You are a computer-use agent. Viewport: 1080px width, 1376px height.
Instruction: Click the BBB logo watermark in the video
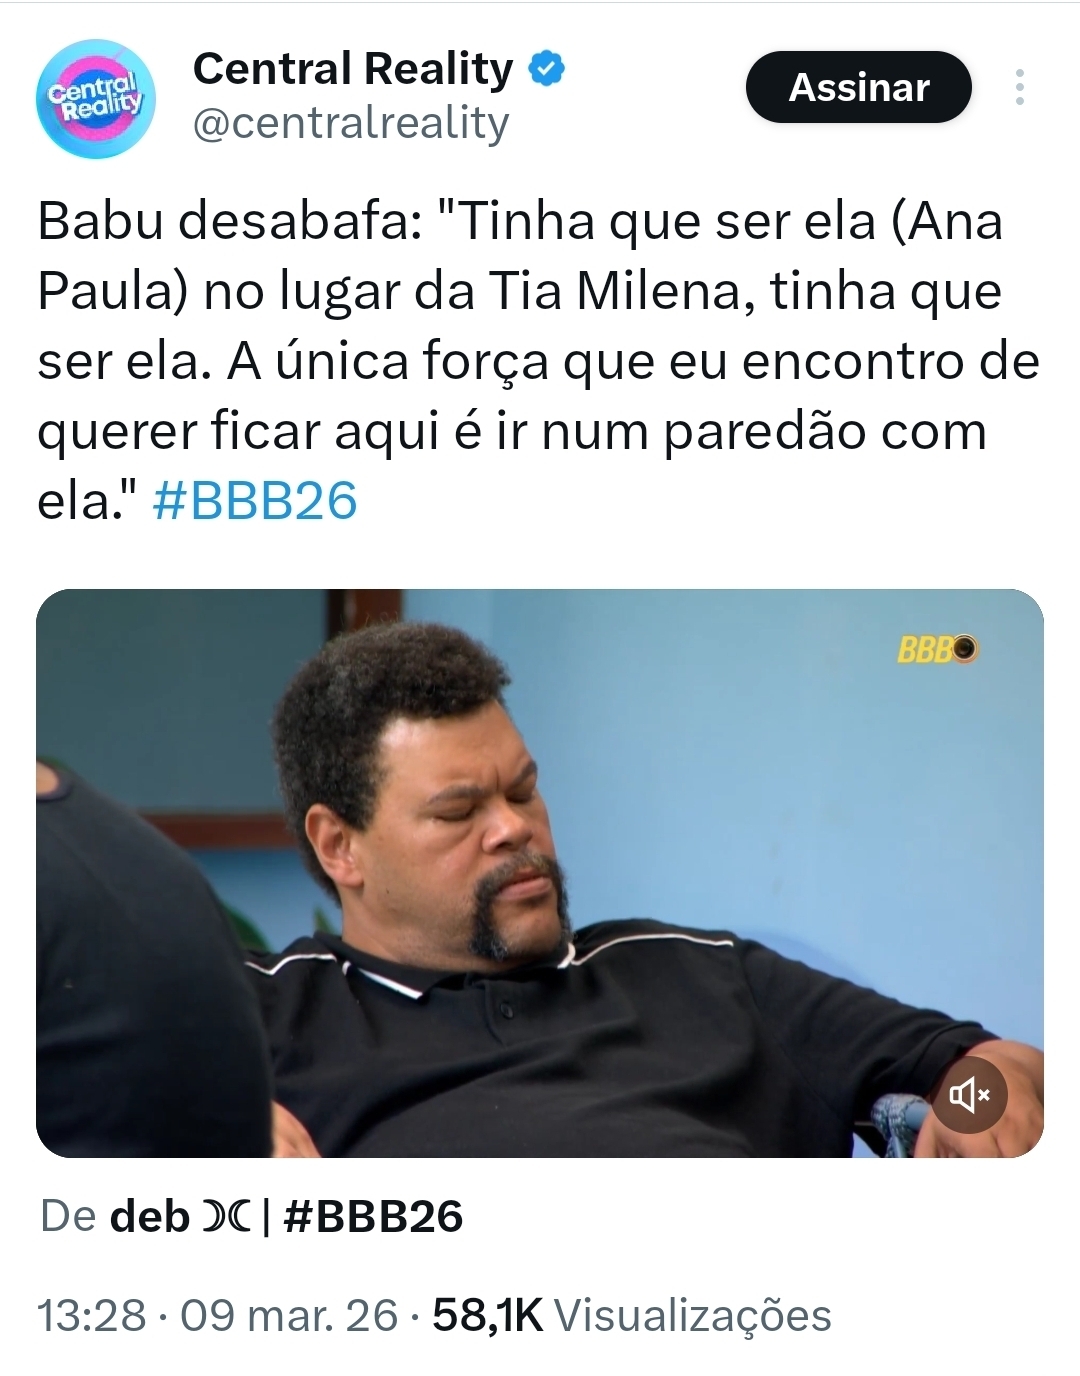[x=937, y=650]
